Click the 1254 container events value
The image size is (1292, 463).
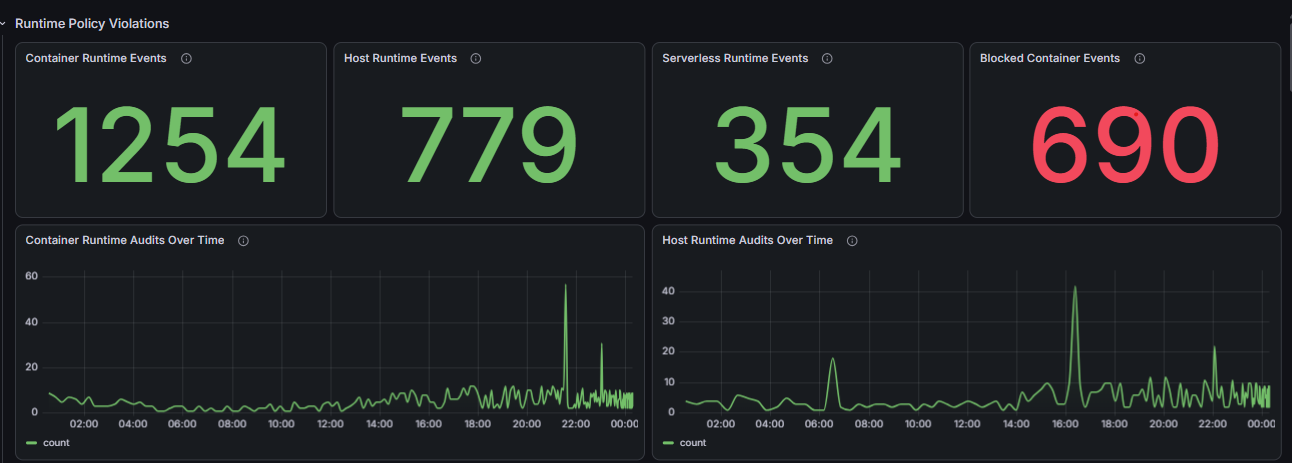coord(168,144)
